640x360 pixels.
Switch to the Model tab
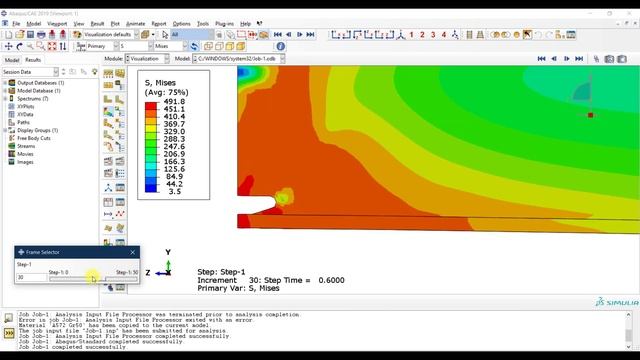click(x=12, y=60)
